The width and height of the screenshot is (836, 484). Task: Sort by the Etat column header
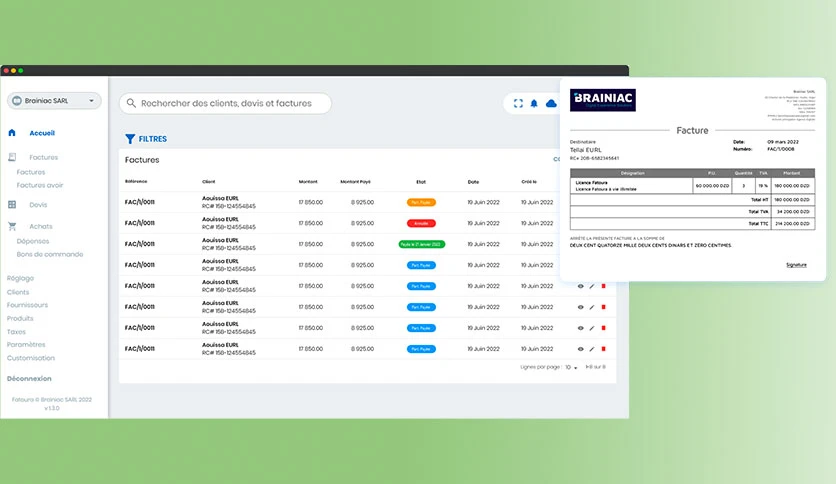(421, 182)
